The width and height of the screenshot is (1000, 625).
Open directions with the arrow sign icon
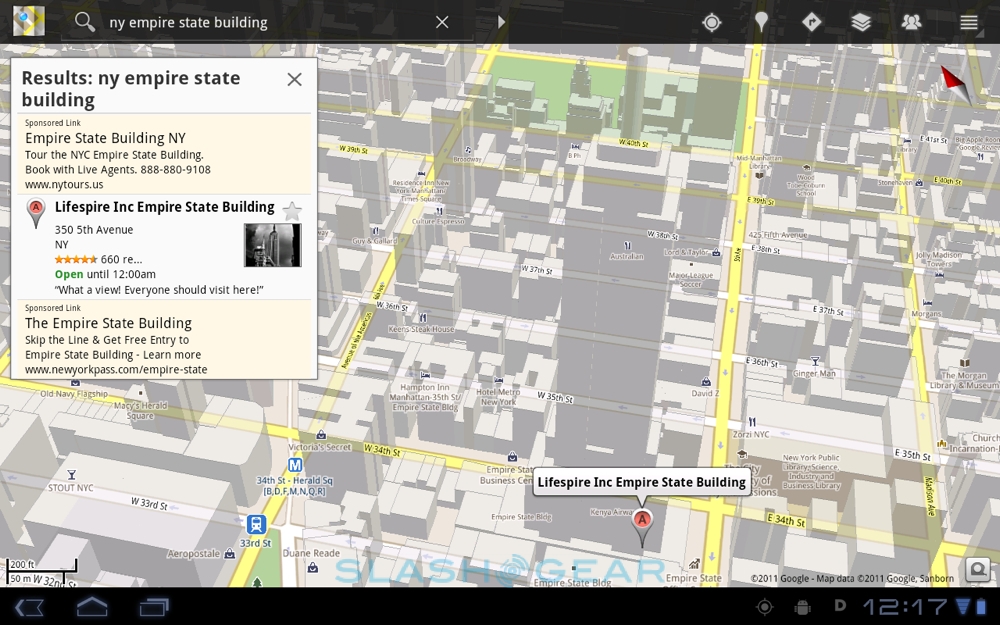(x=811, y=22)
